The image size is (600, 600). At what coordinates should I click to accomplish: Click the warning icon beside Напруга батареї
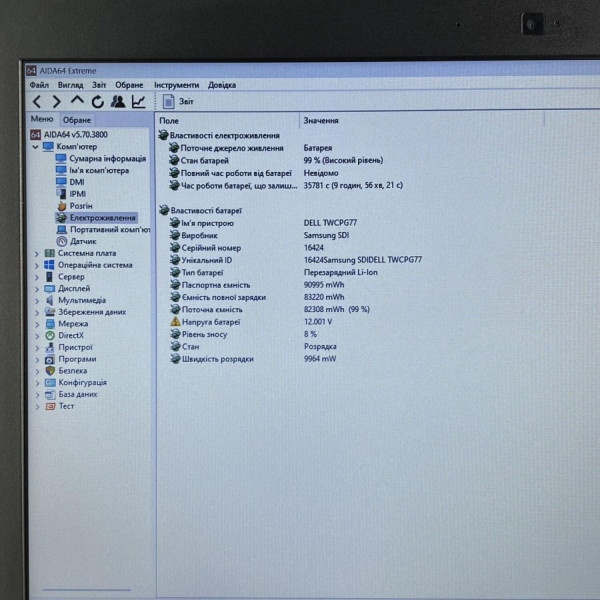coord(175,322)
